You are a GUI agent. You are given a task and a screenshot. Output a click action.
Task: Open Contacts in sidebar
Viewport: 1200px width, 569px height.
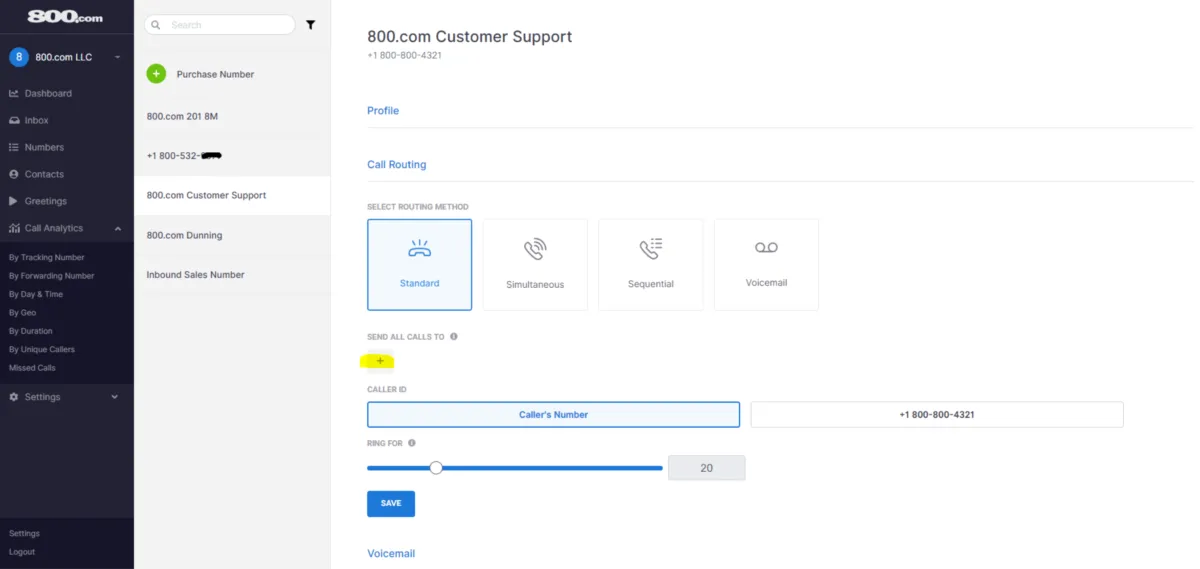44,174
